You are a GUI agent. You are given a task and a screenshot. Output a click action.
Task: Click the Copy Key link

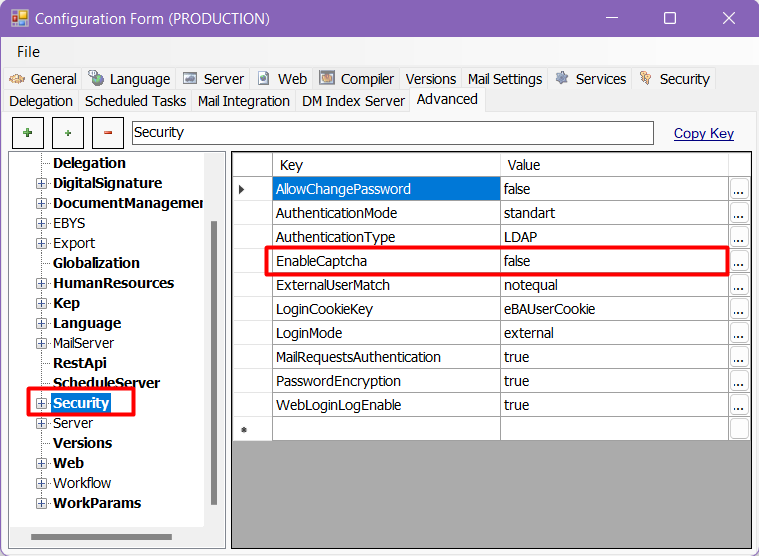703,133
